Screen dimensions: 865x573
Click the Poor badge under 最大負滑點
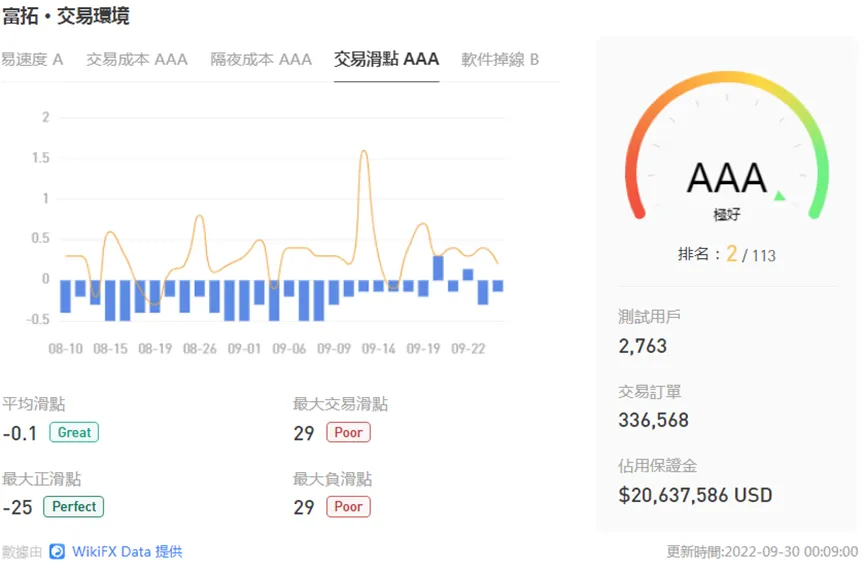[x=348, y=507]
